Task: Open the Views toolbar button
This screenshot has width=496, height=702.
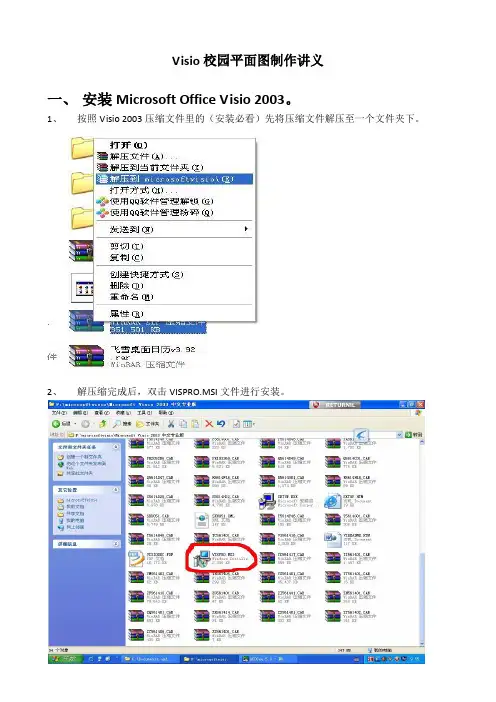Action: point(248,424)
